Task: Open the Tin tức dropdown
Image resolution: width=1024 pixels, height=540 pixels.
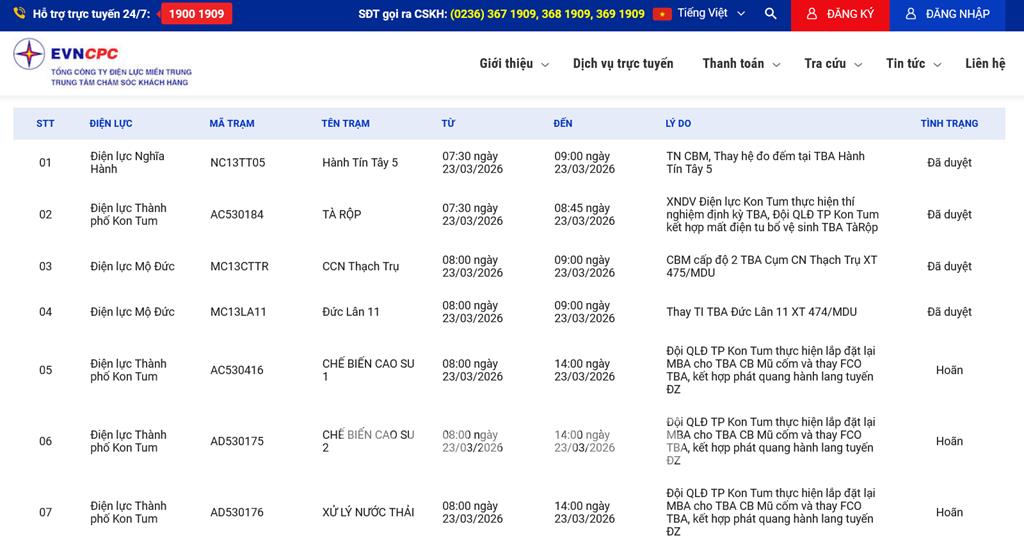Action: coord(913,64)
